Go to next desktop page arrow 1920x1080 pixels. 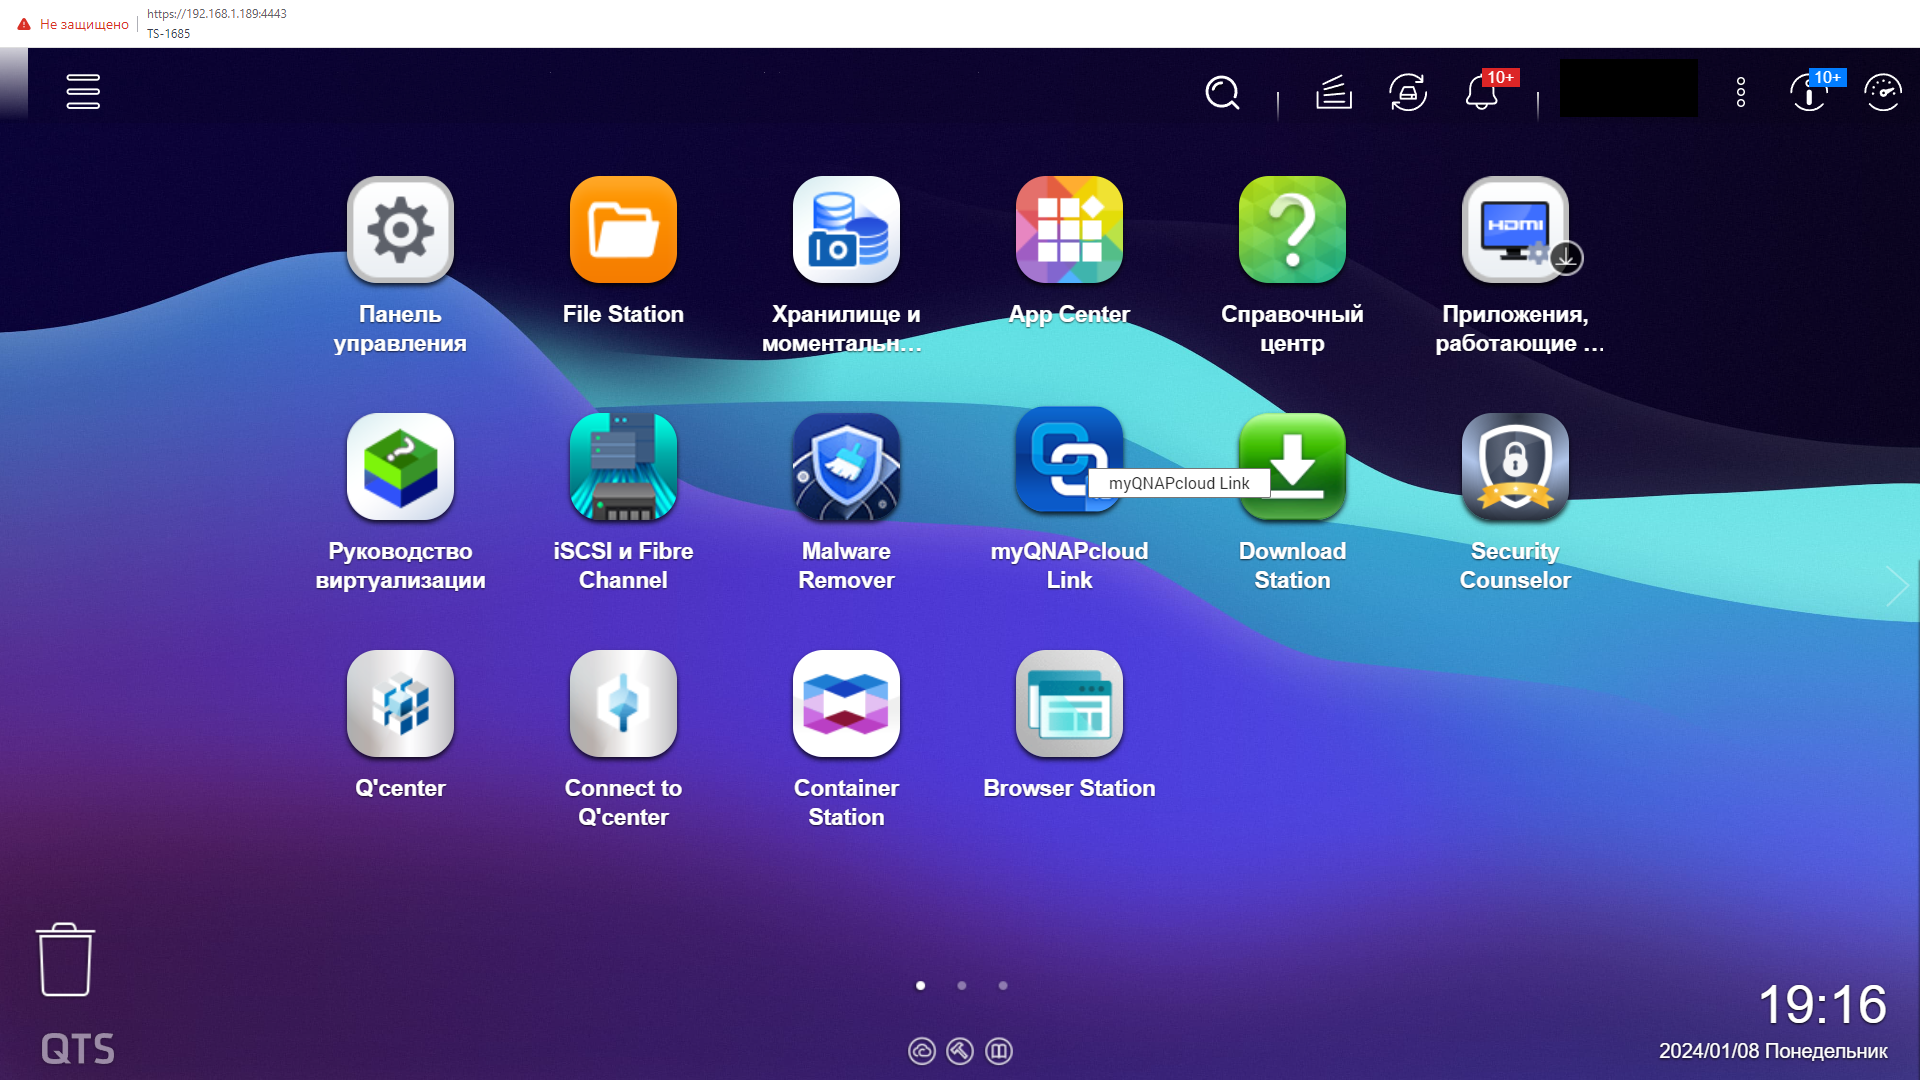pyautogui.click(x=1896, y=586)
